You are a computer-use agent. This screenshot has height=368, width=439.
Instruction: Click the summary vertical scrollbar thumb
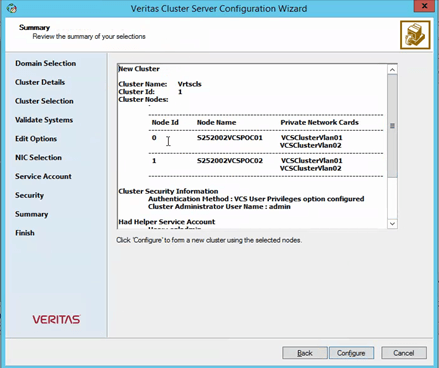tap(392, 126)
